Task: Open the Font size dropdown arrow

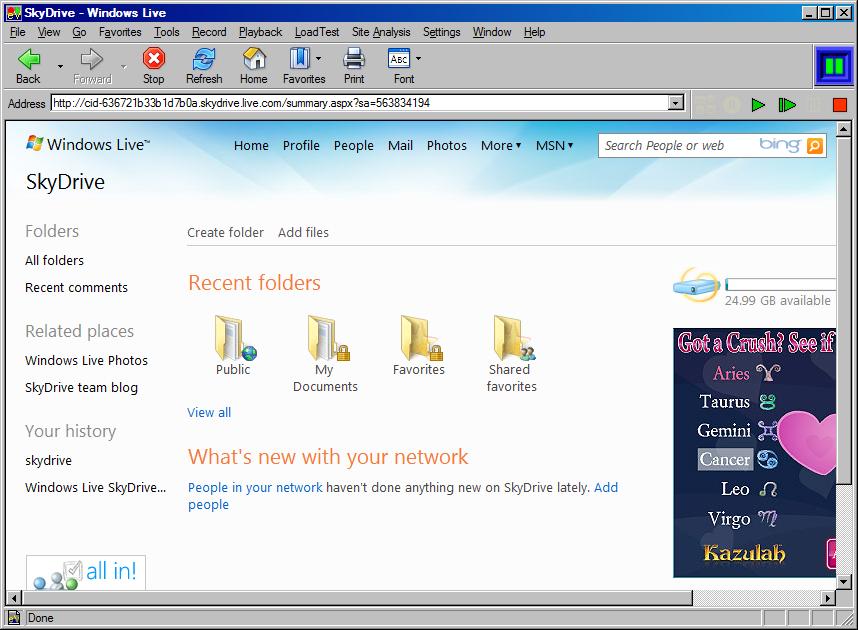Action: pos(419,59)
